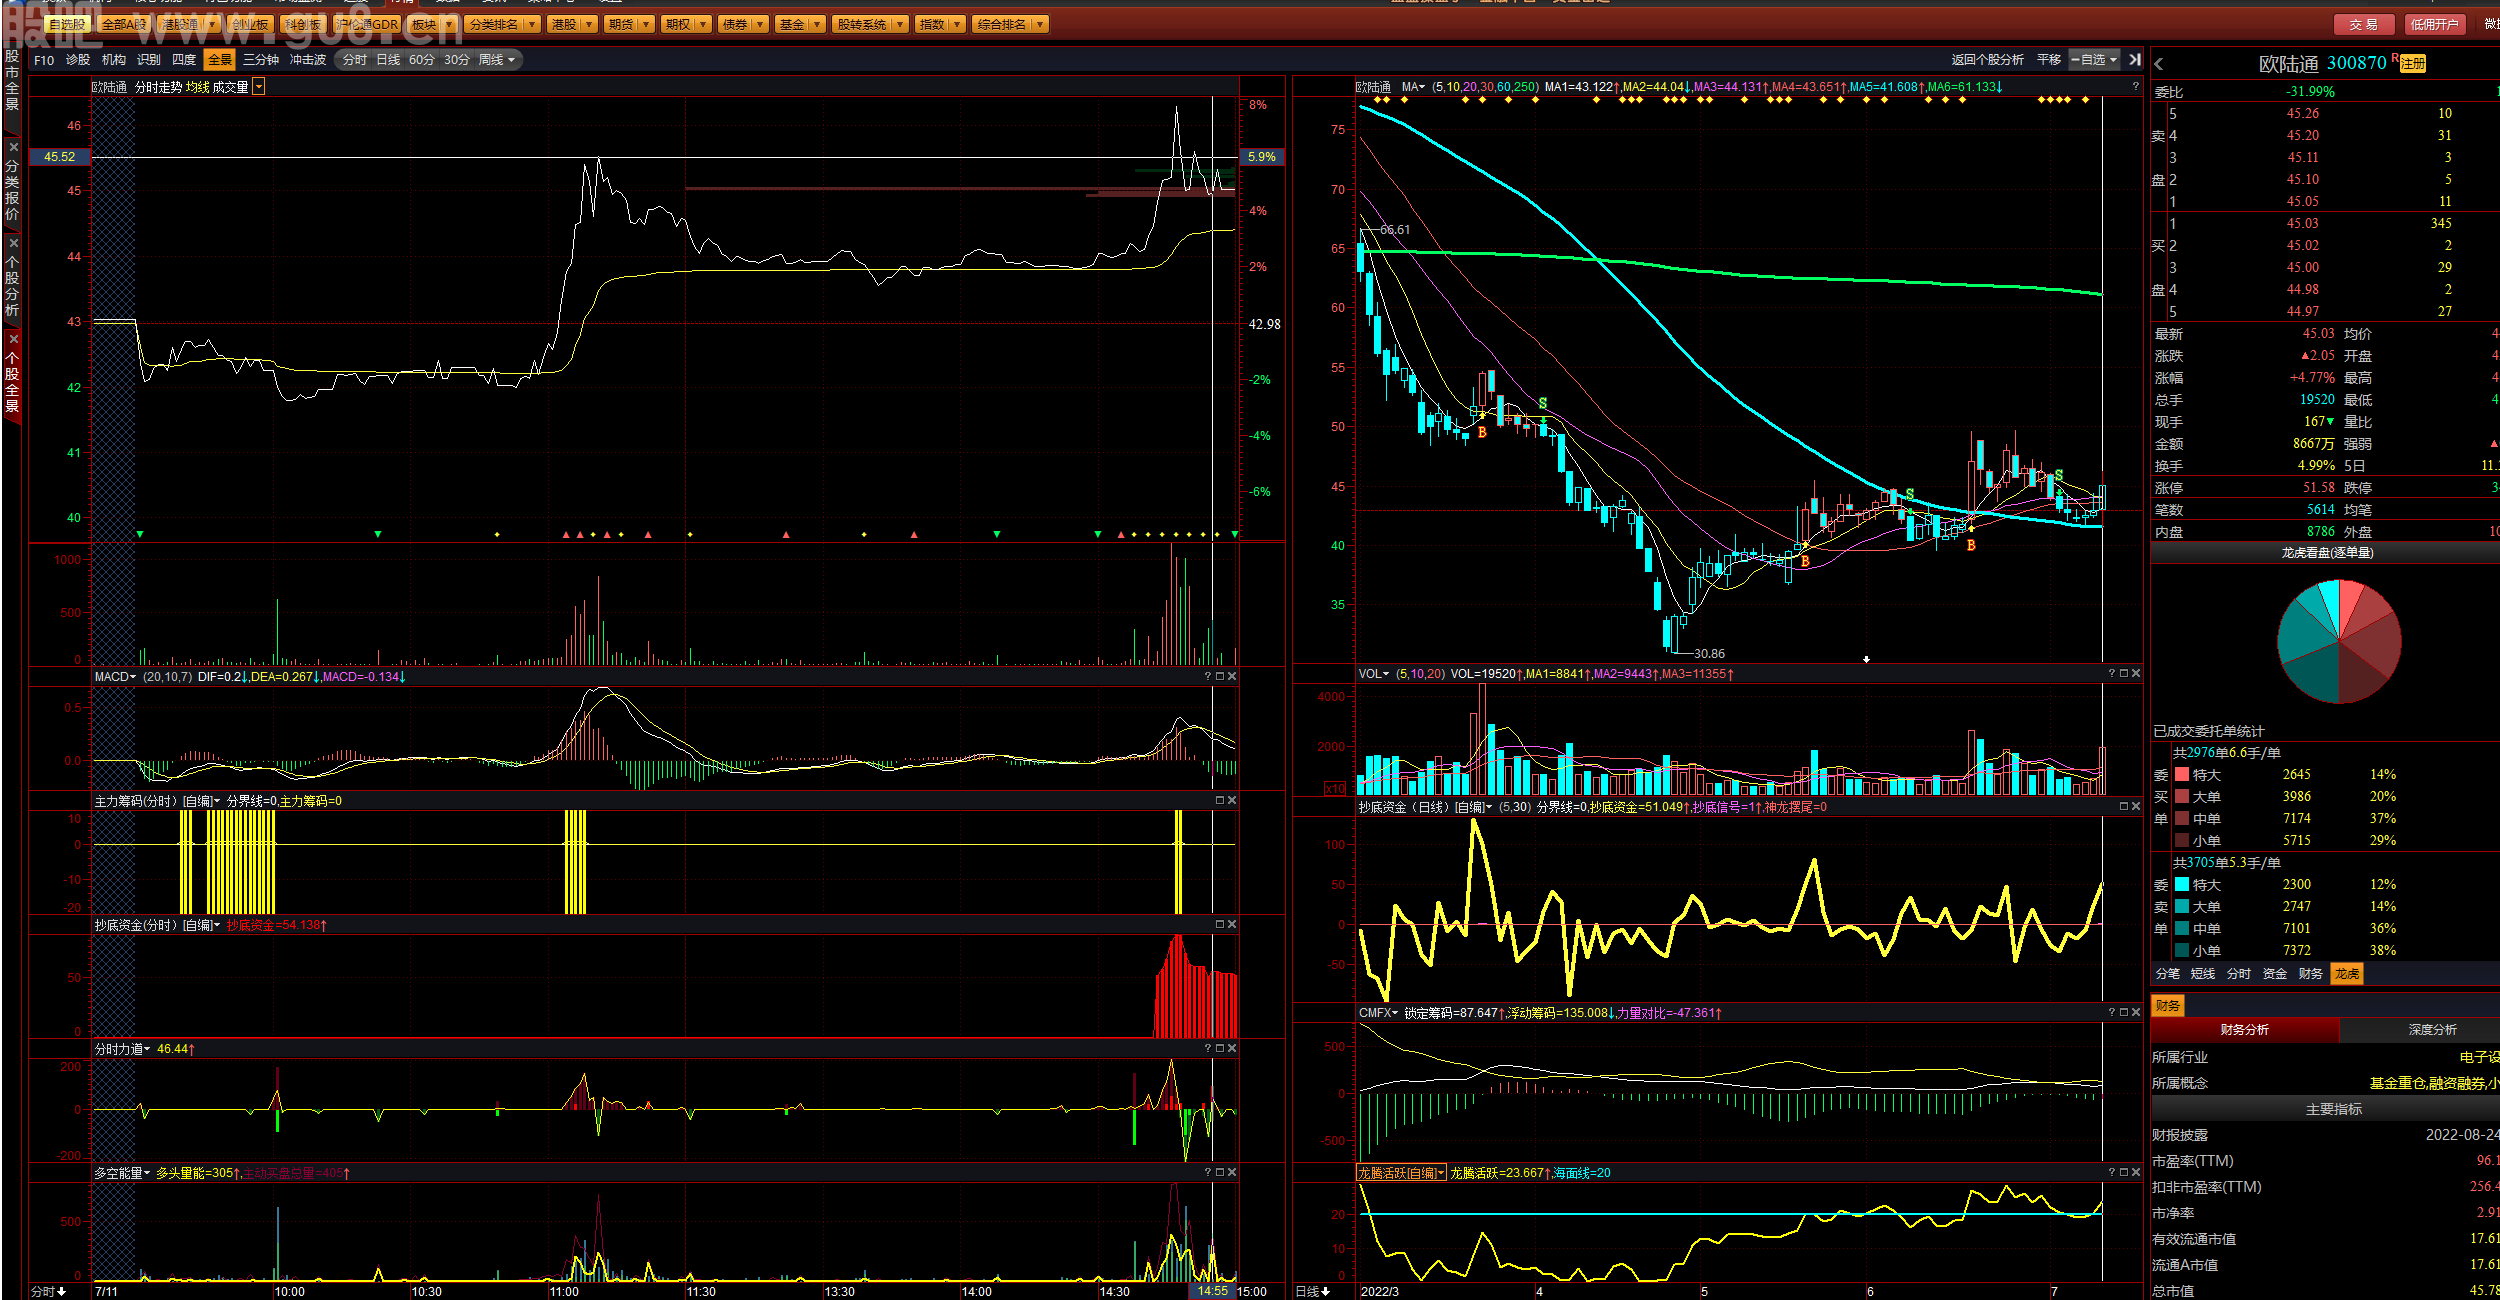The width and height of the screenshot is (2500, 1300).
Task: Switch to 分笔 tab
Action: [2168, 974]
